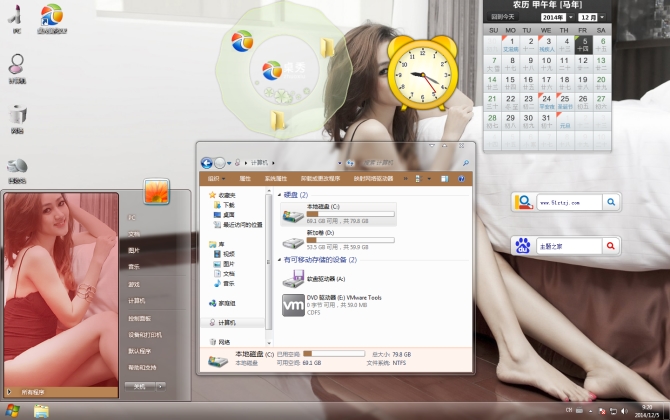Select the floppy drive (A:) icon
The image size is (670, 420).
click(293, 279)
